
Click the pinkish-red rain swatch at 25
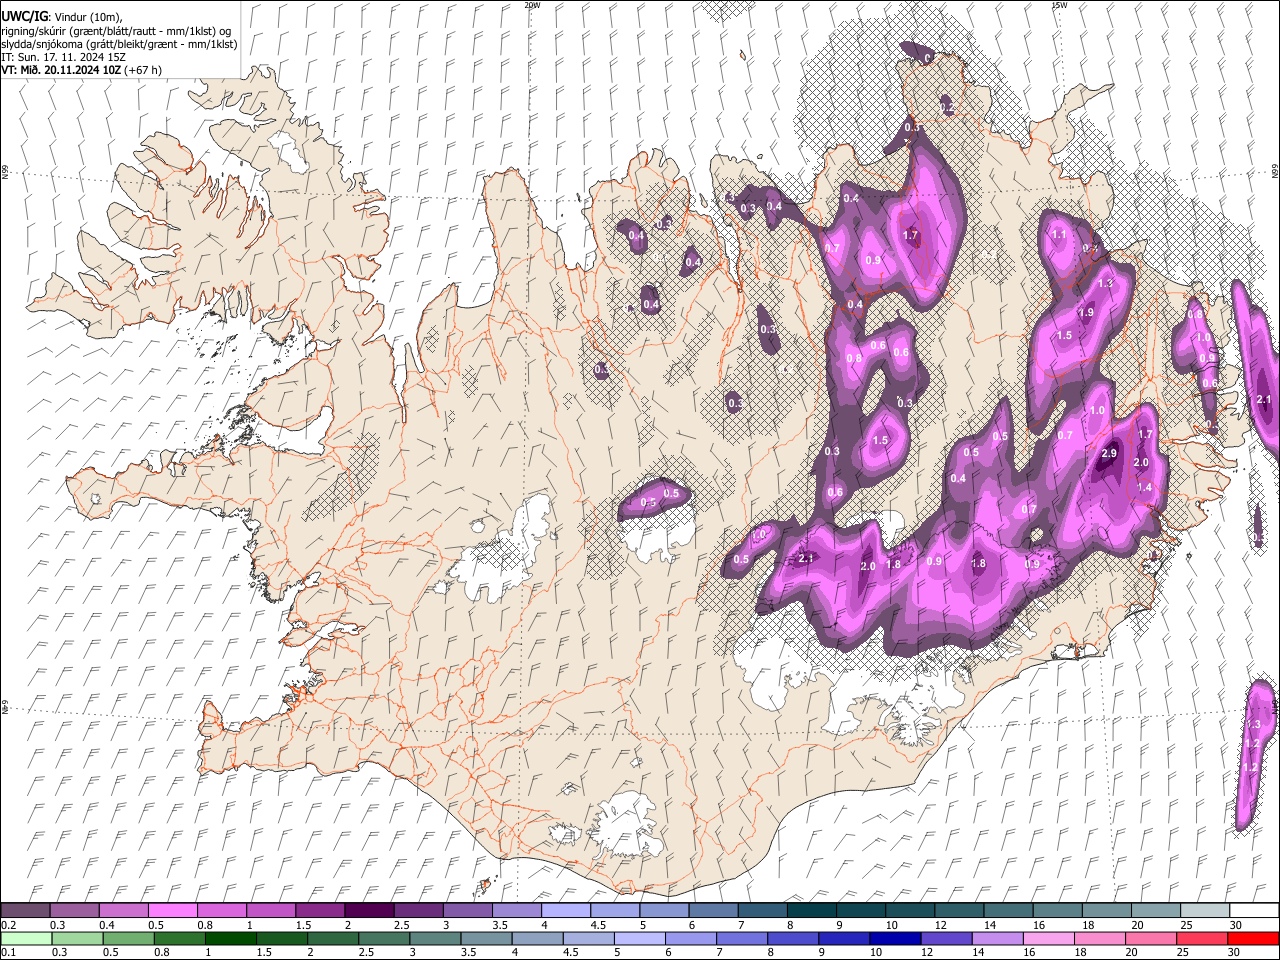coord(1202,938)
